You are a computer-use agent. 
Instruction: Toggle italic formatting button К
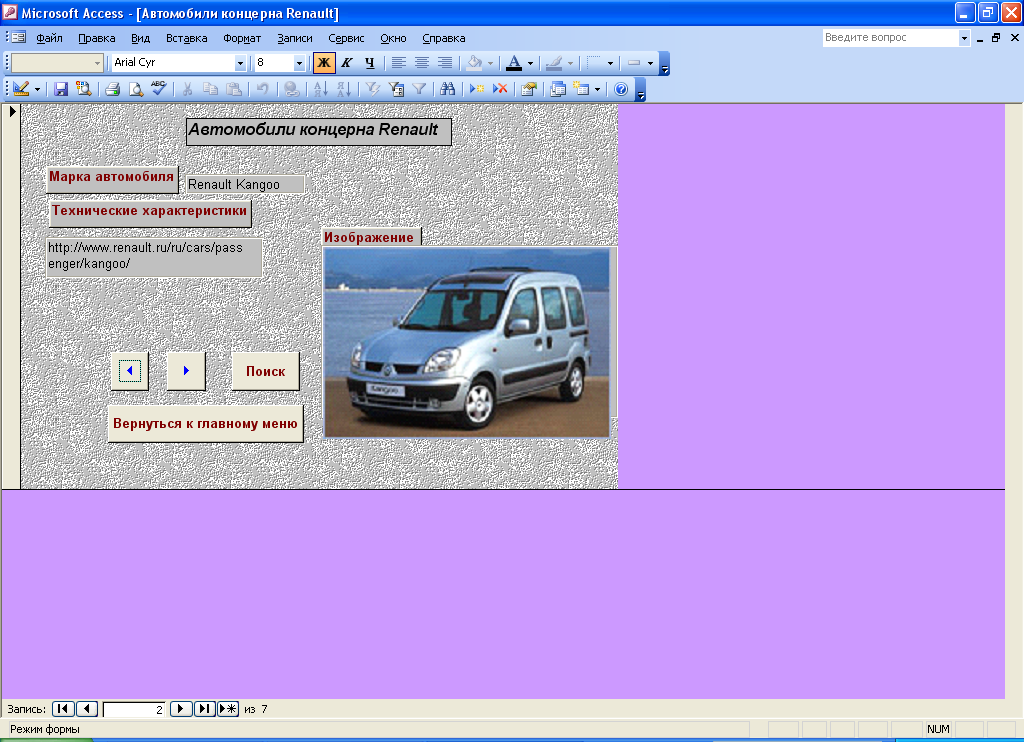point(347,63)
